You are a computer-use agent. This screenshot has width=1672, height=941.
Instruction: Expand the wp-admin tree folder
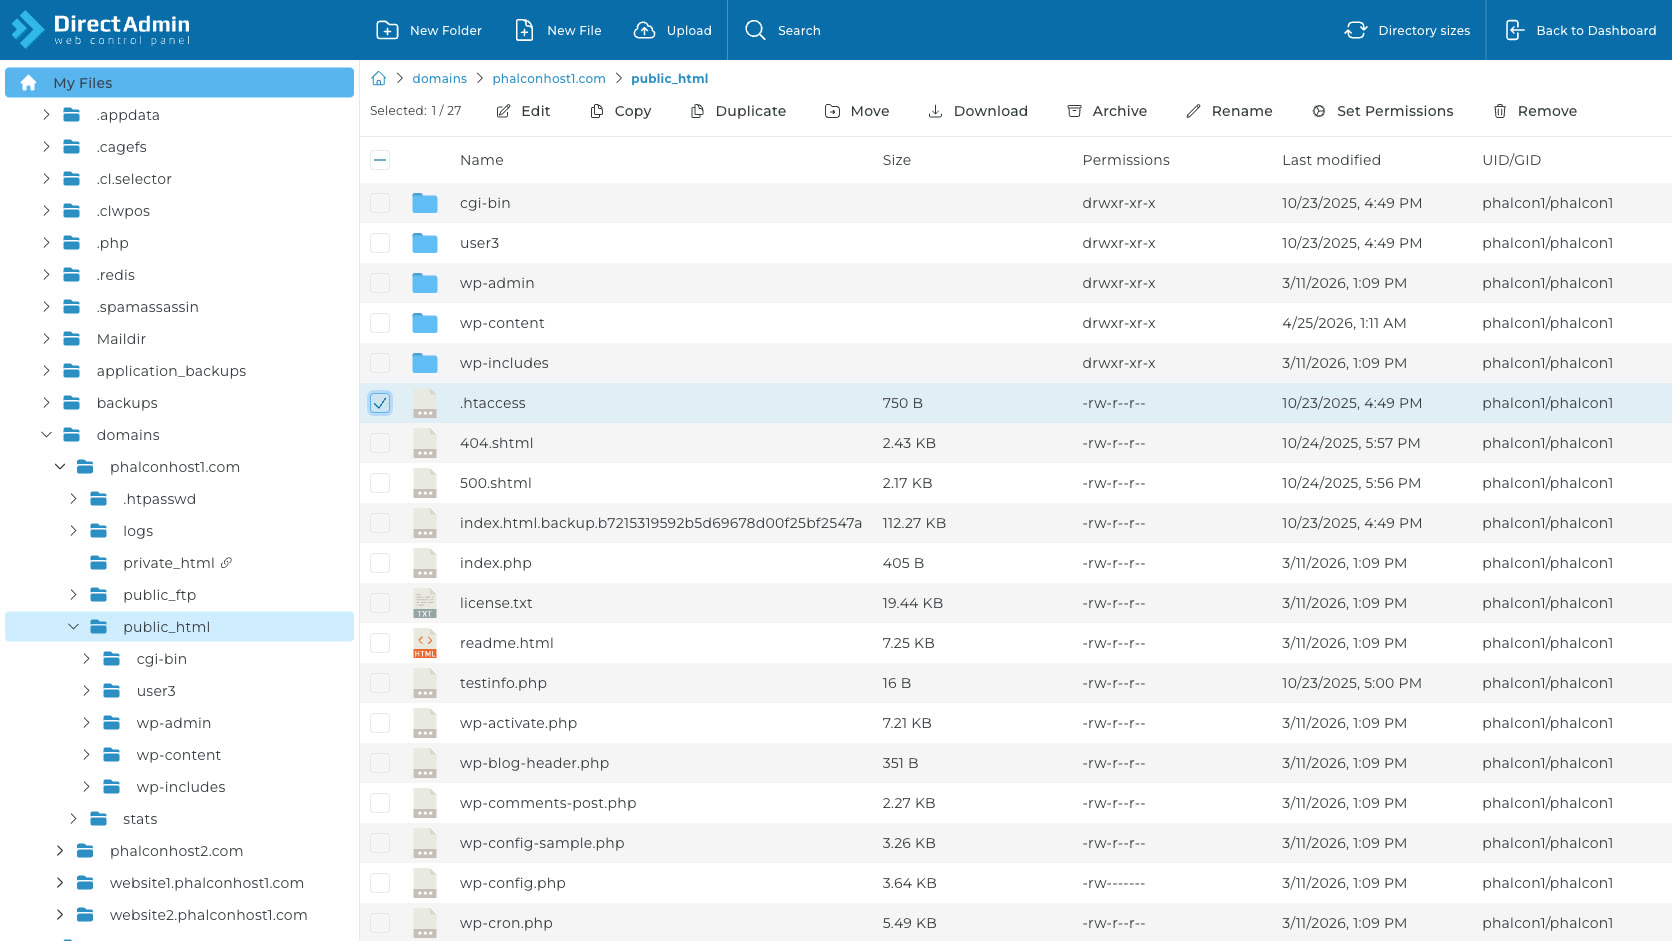[x=86, y=723]
